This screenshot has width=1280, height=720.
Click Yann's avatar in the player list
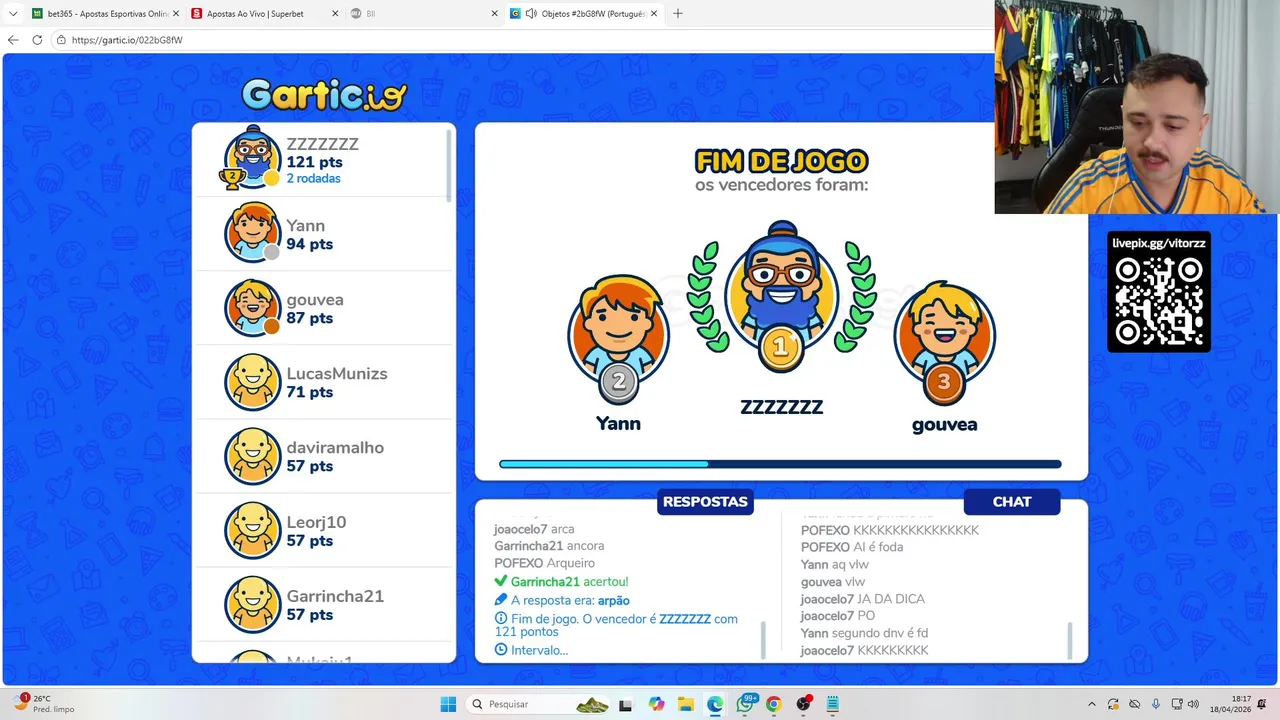point(252,232)
